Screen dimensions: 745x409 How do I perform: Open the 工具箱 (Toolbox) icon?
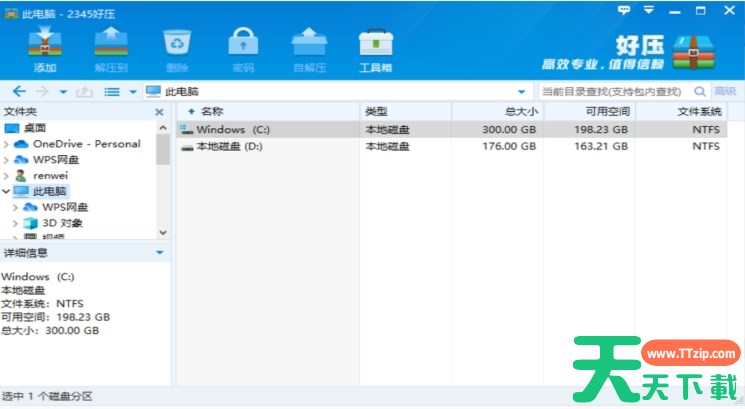(x=375, y=47)
